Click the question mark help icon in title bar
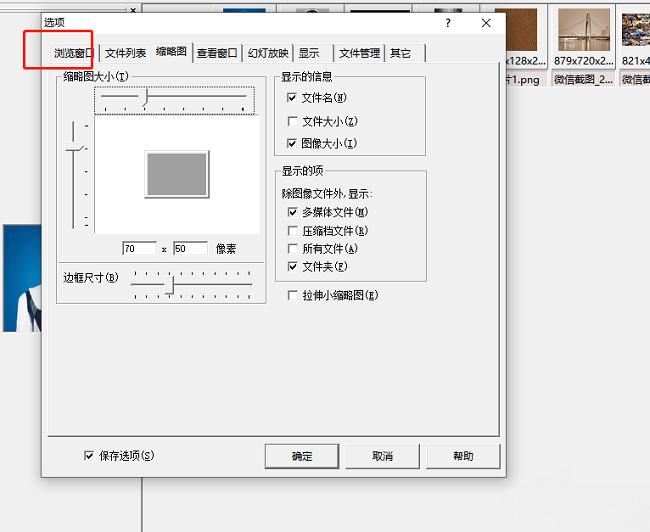The width and height of the screenshot is (650, 532). 448,23
